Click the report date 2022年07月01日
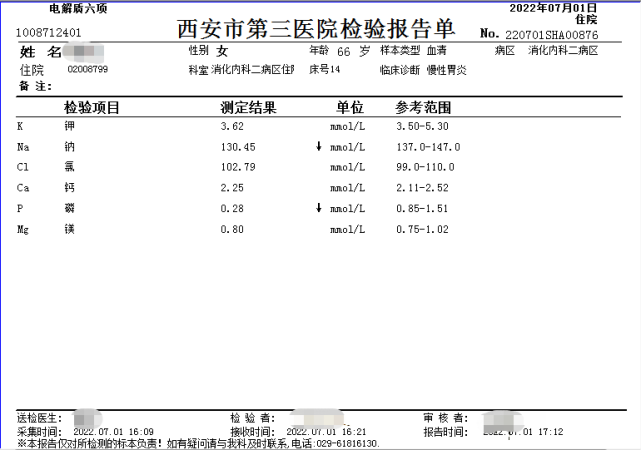The image size is (641, 450). 553,8
